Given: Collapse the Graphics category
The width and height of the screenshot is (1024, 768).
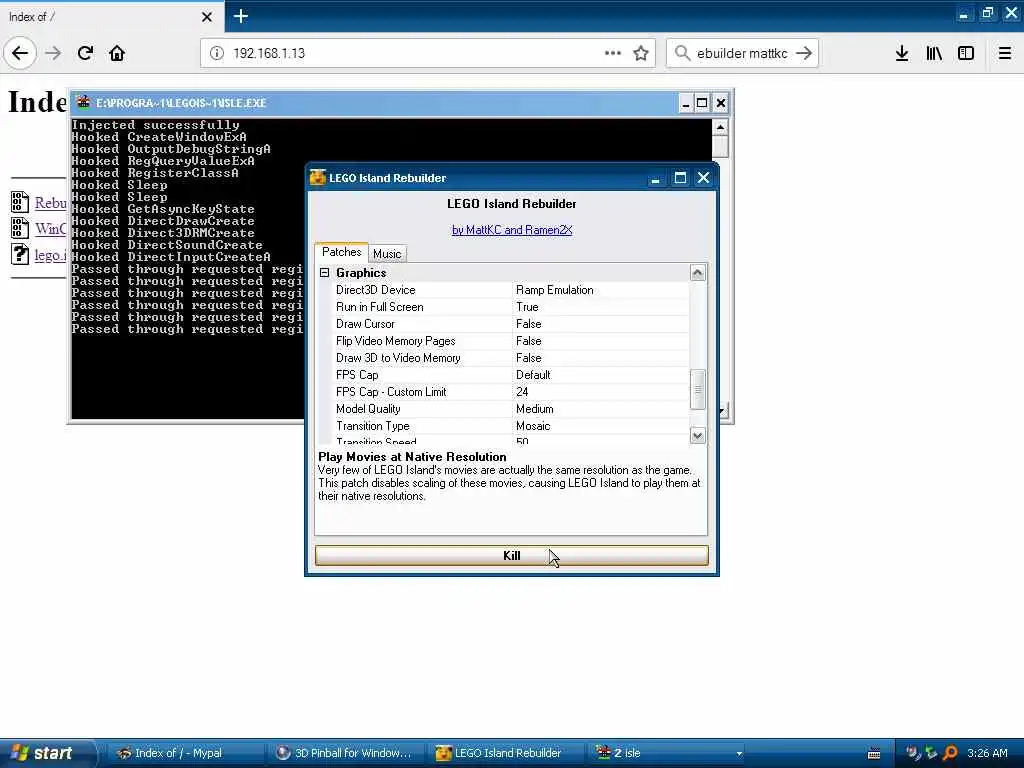Looking at the screenshot, I should (325, 272).
